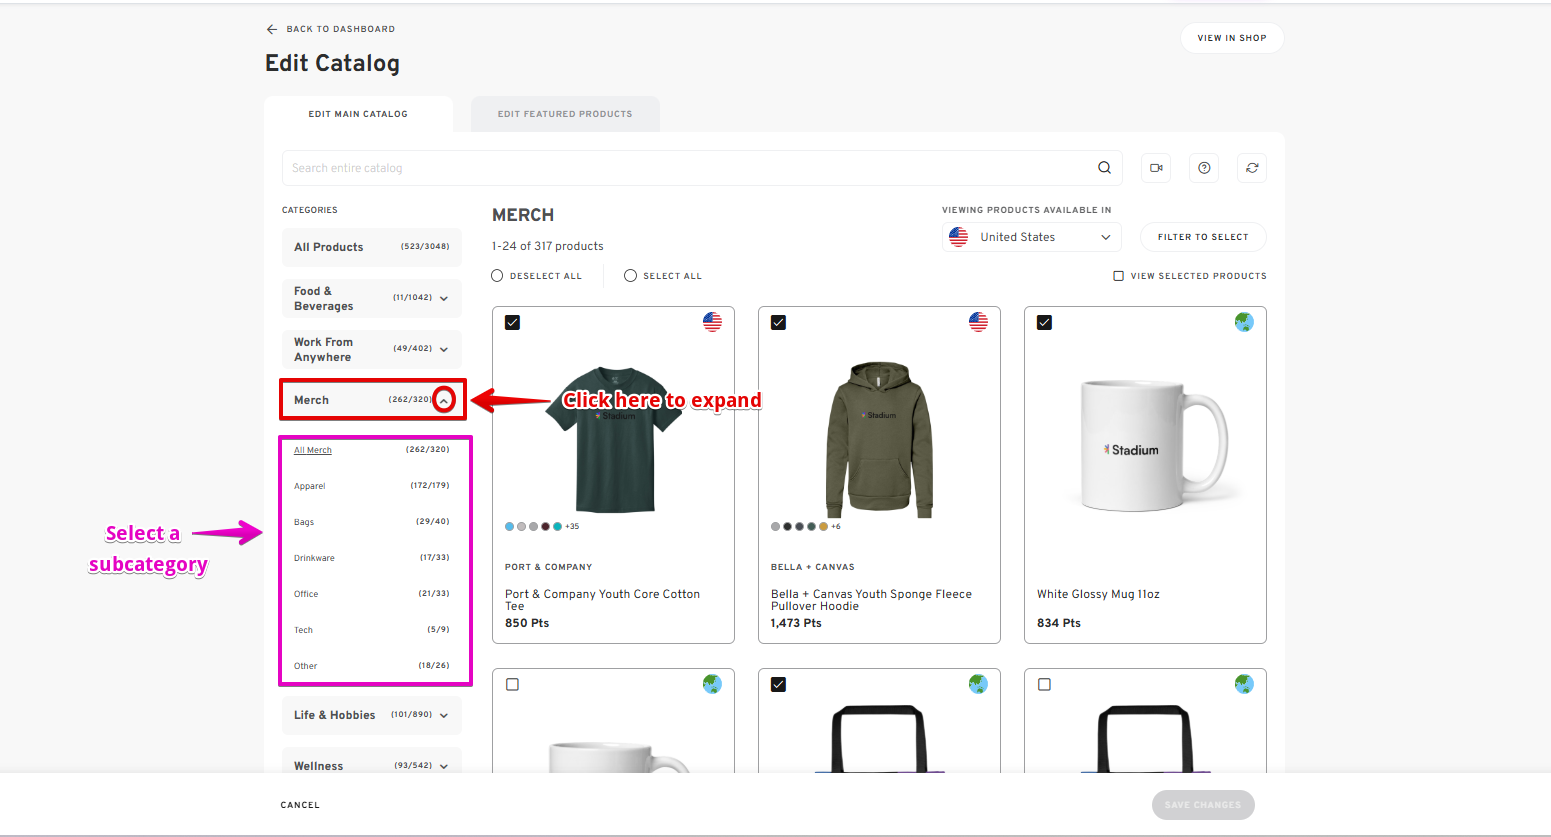Pick the light blue swatch on the tee
This screenshot has width=1551, height=837.
click(510, 526)
